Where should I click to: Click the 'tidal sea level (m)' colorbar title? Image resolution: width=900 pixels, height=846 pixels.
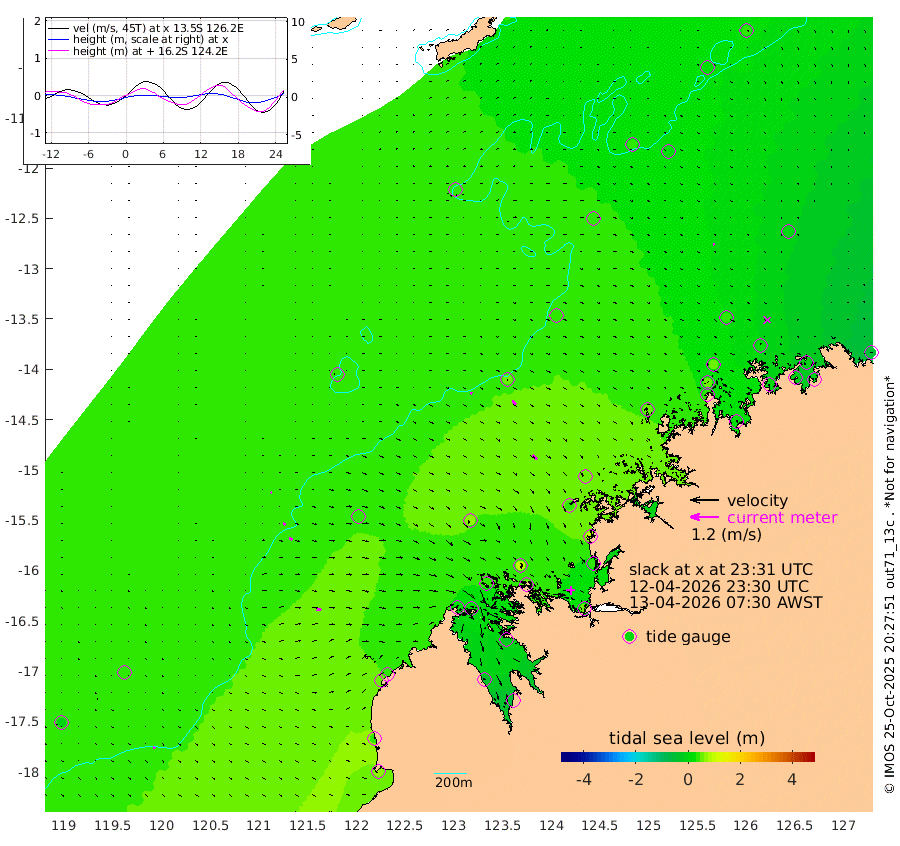pos(687,738)
